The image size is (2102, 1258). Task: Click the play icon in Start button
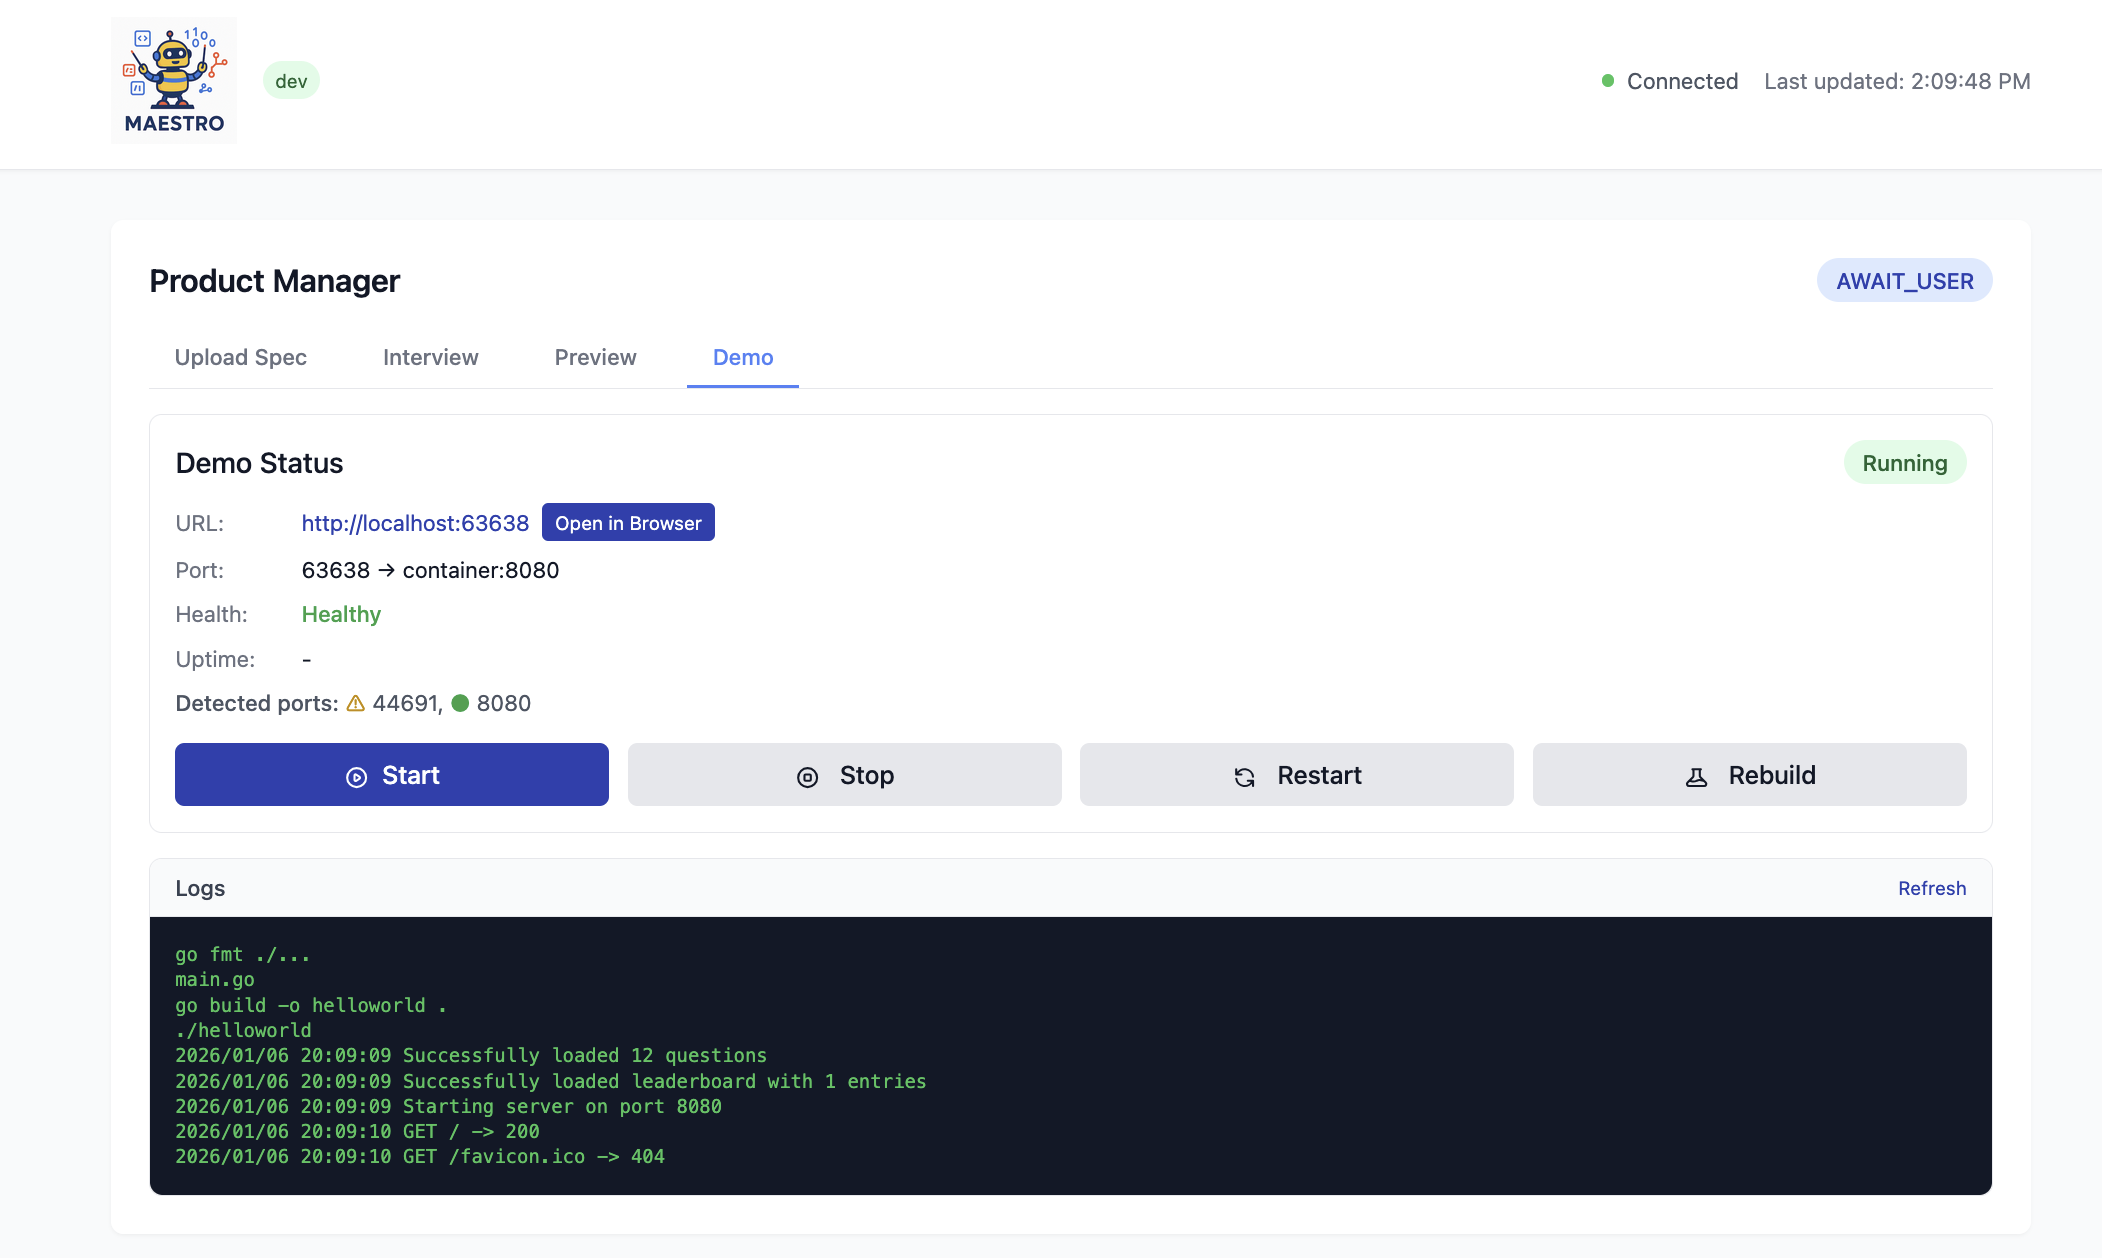click(356, 777)
